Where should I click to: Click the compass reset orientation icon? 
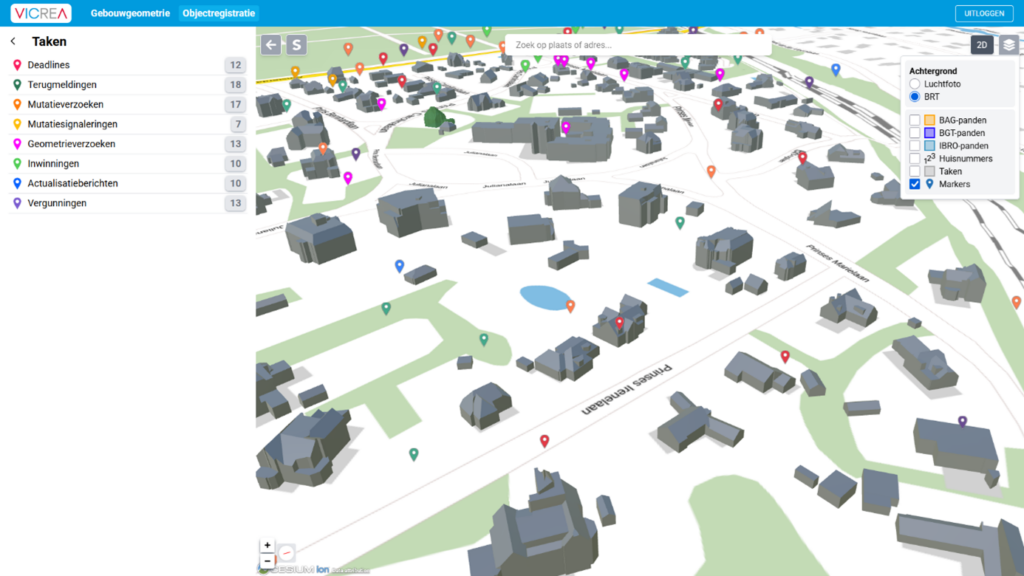pyautogui.click(x=287, y=552)
